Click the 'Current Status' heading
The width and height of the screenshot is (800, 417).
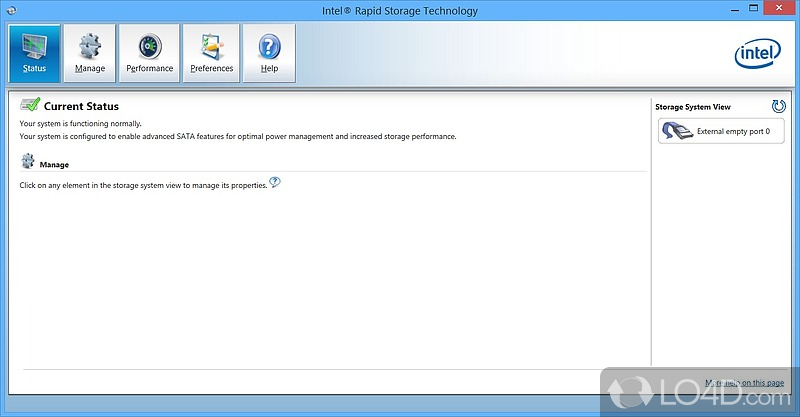click(81, 106)
